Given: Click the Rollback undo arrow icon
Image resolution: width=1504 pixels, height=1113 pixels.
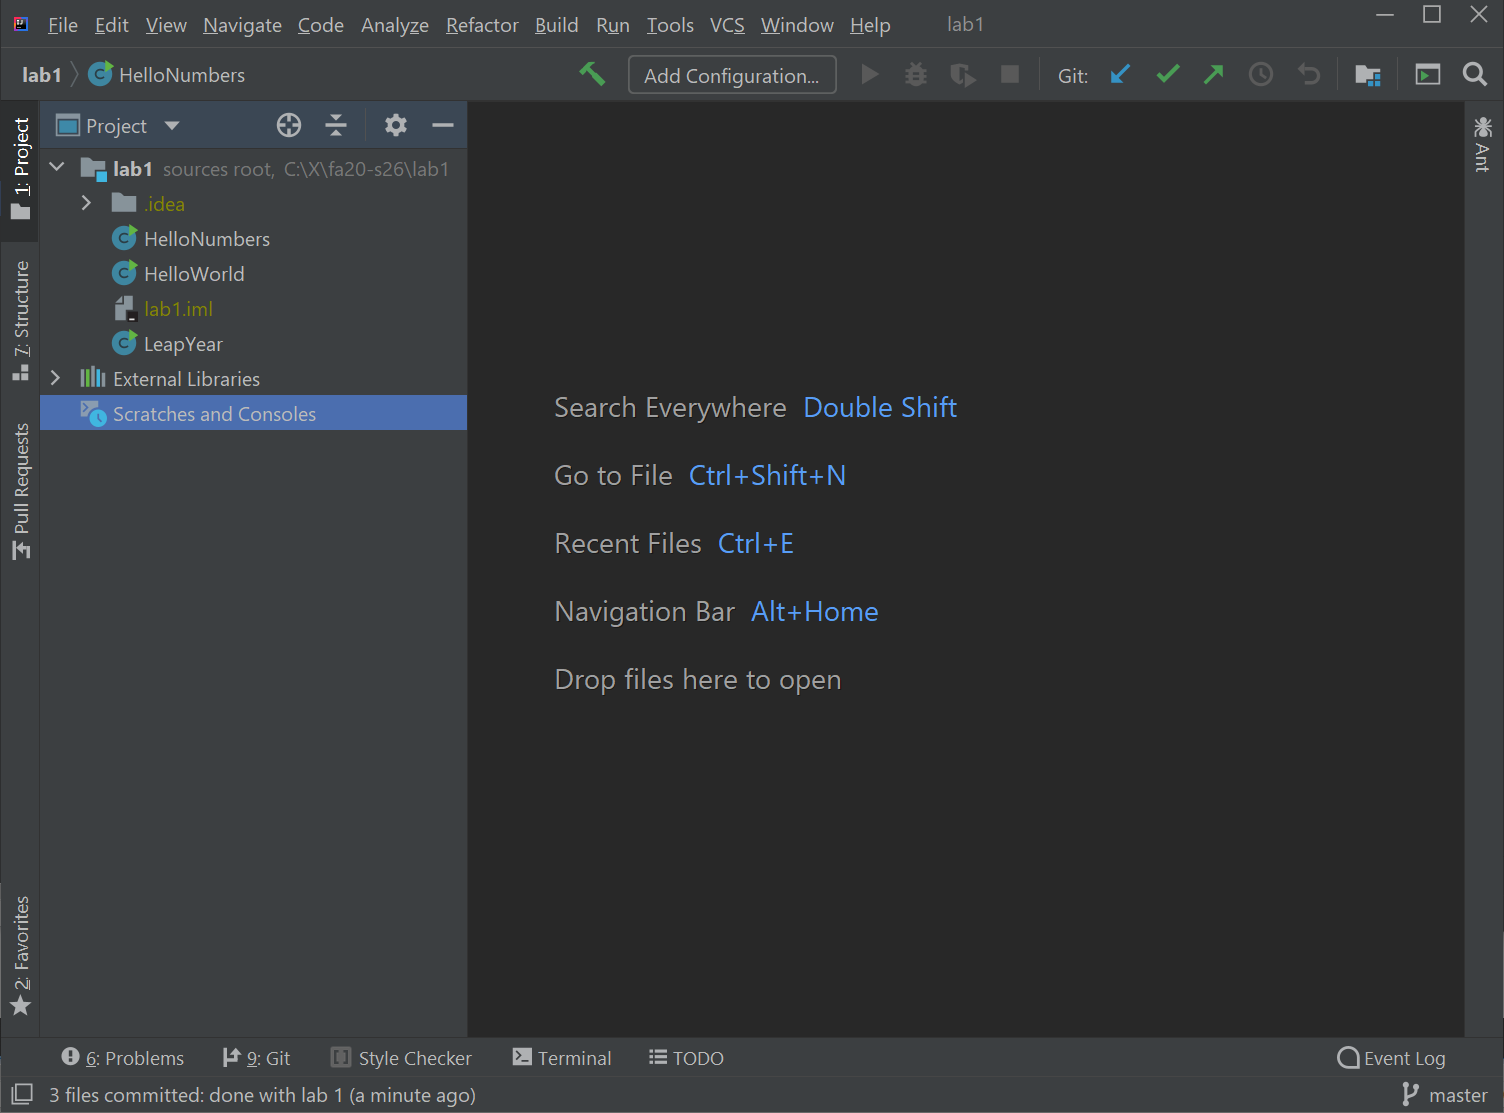Looking at the screenshot, I should tap(1308, 74).
